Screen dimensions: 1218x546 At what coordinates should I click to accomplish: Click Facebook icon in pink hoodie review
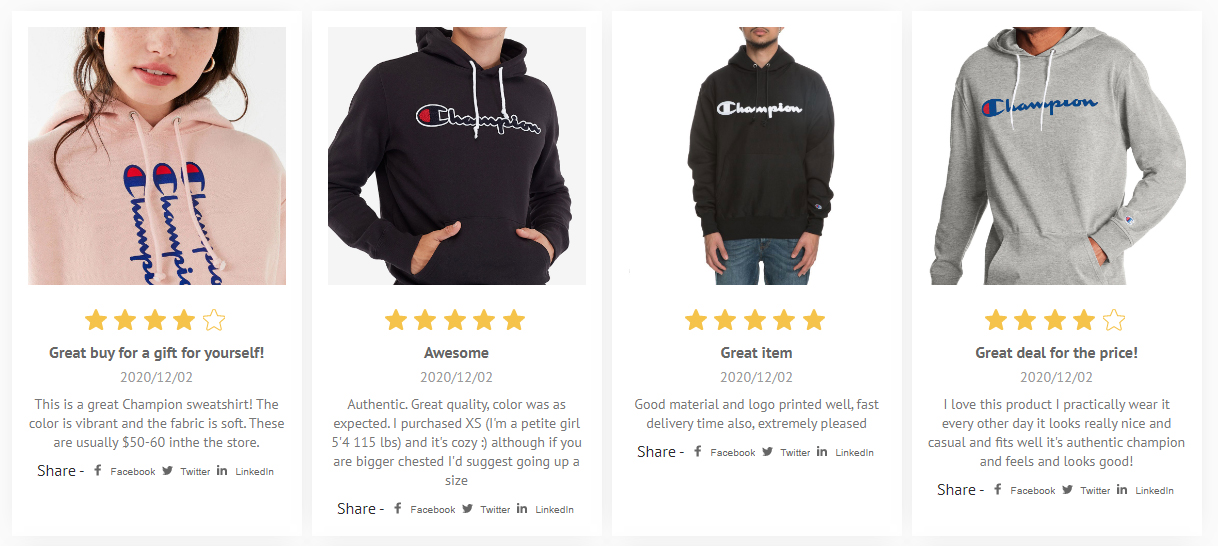click(x=98, y=470)
